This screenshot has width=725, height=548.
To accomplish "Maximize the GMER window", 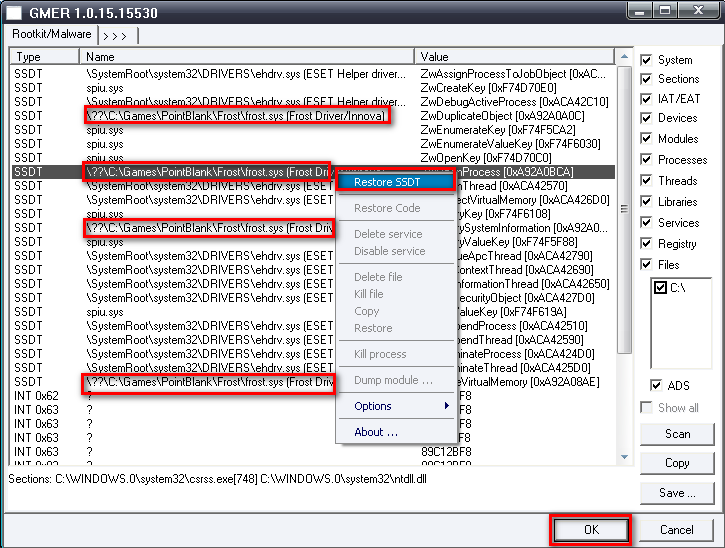I will [664, 10].
